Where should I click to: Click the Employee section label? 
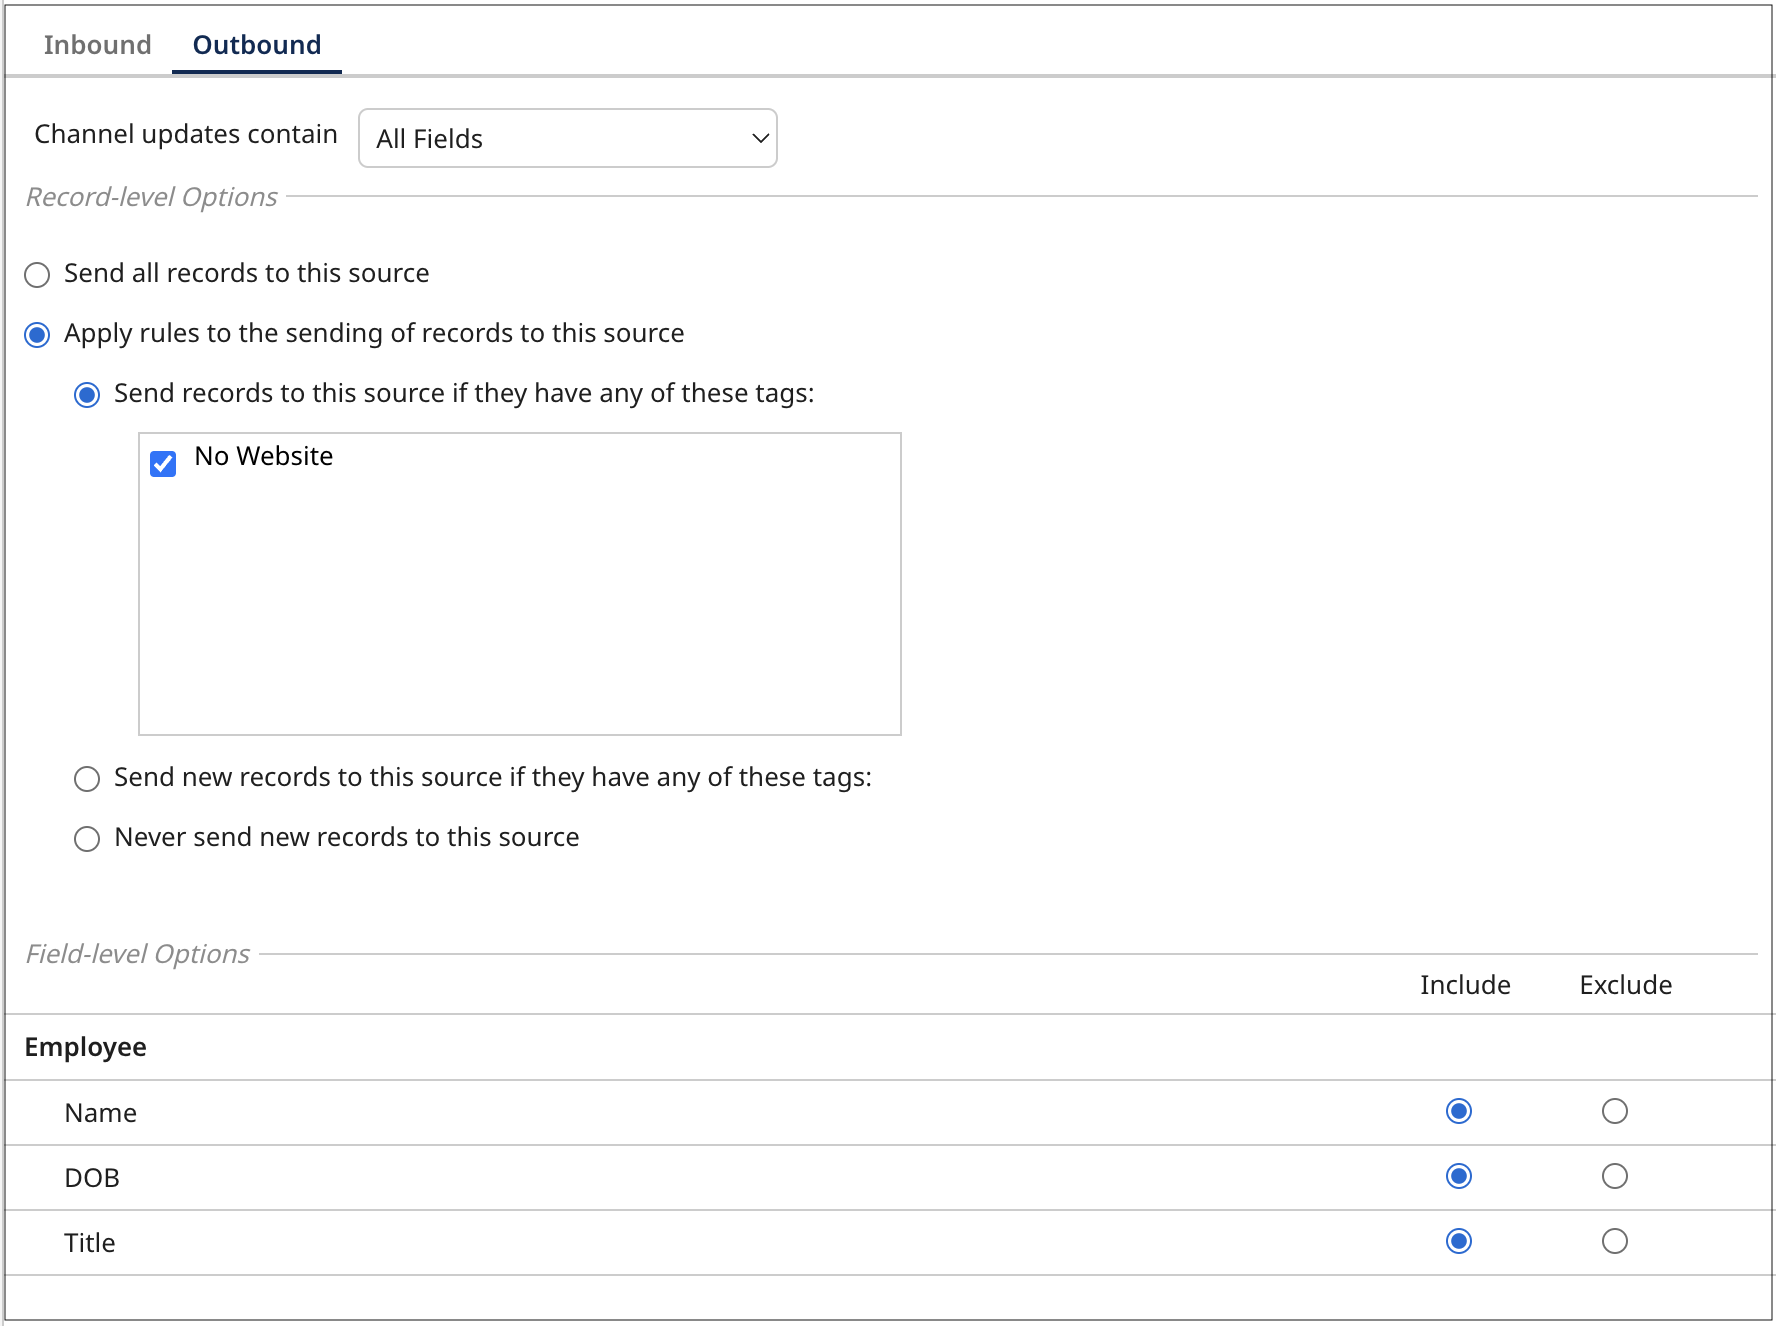point(85,1047)
